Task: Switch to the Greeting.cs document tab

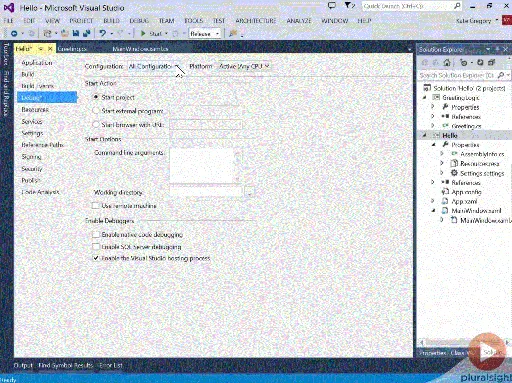Action: click(72, 49)
